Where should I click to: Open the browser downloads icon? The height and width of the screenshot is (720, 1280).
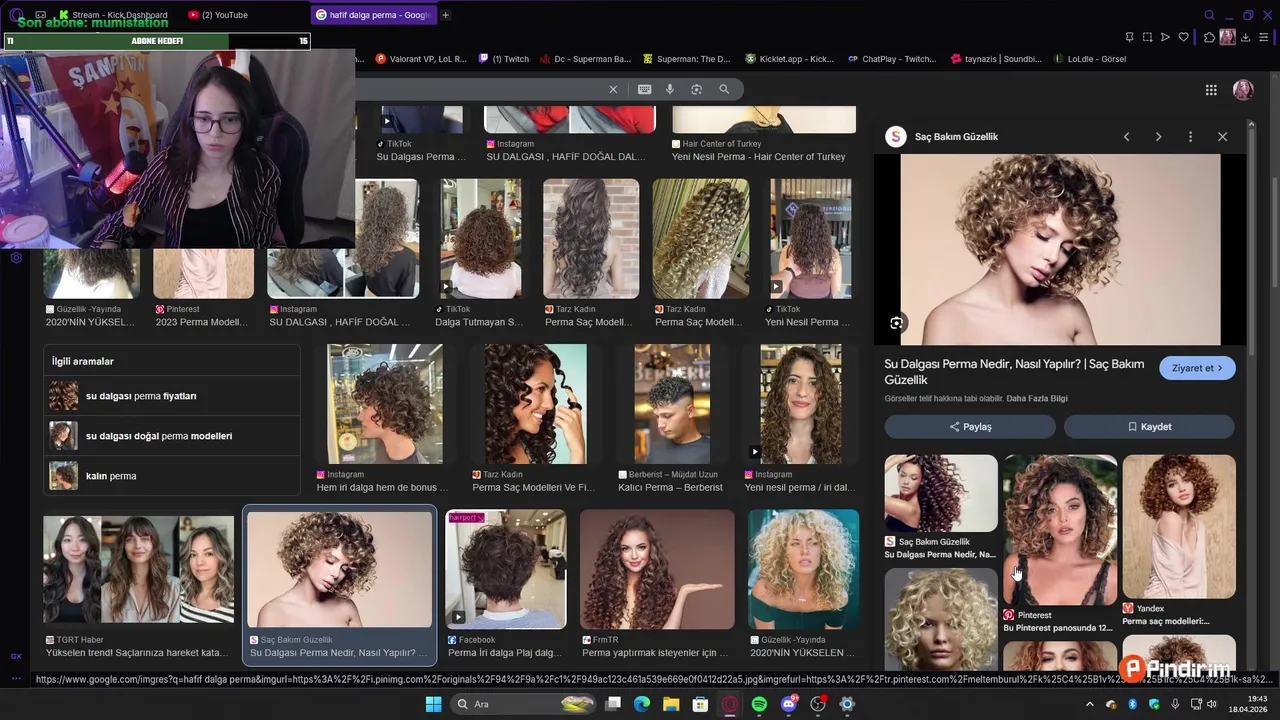pyautogui.click(x=1245, y=37)
